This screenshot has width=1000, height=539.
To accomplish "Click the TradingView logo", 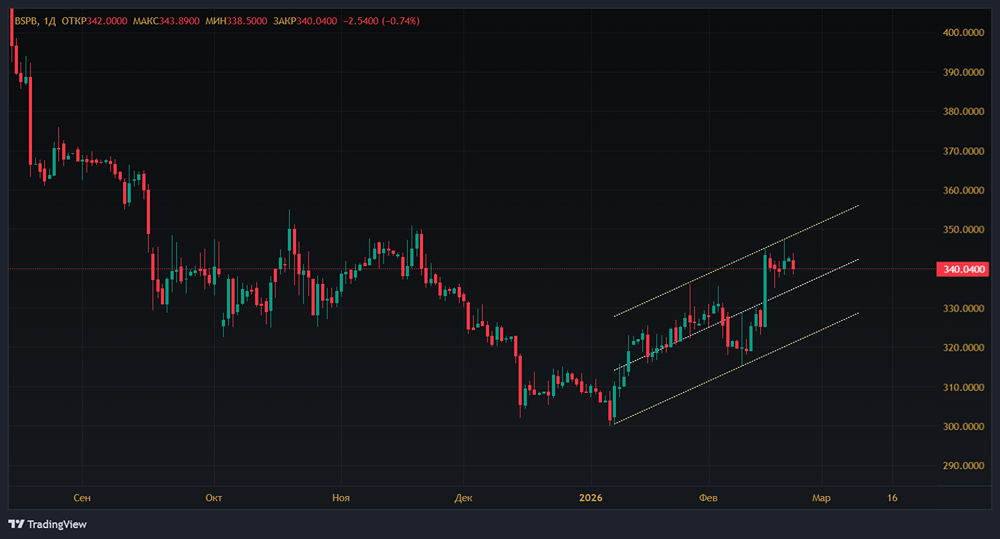I will pos(48,524).
